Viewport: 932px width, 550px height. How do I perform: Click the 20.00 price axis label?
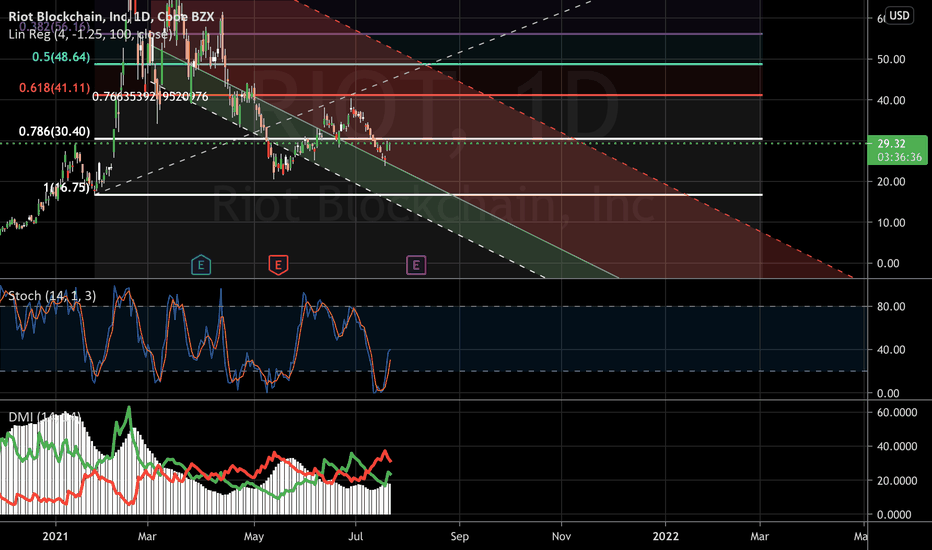(x=891, y=181)
